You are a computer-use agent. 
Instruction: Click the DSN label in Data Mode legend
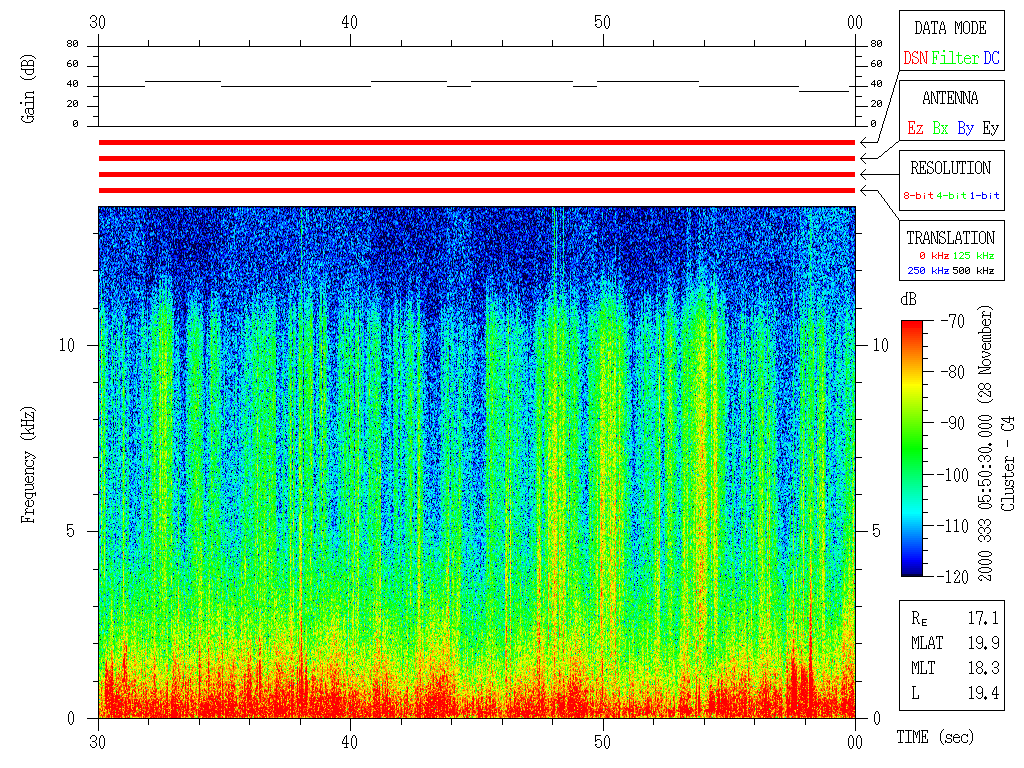(915, 59)
